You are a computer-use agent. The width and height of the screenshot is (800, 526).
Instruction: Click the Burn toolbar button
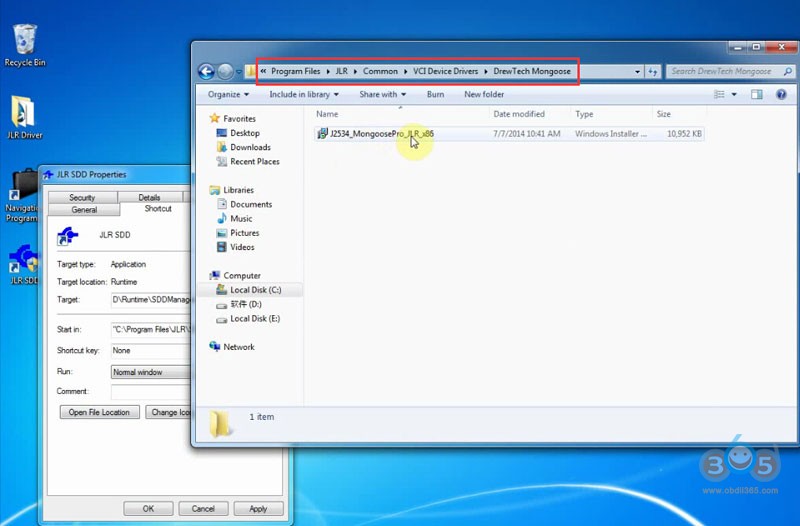tap(435, 94)
